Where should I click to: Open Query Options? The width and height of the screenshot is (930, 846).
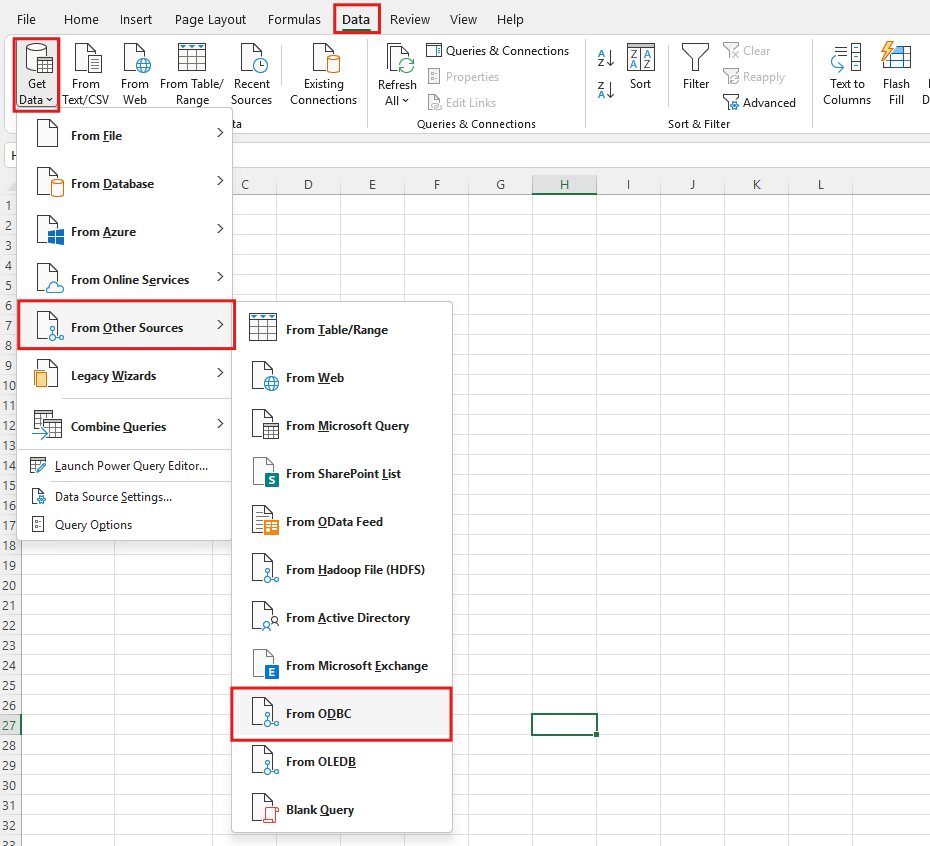point(125,525)
